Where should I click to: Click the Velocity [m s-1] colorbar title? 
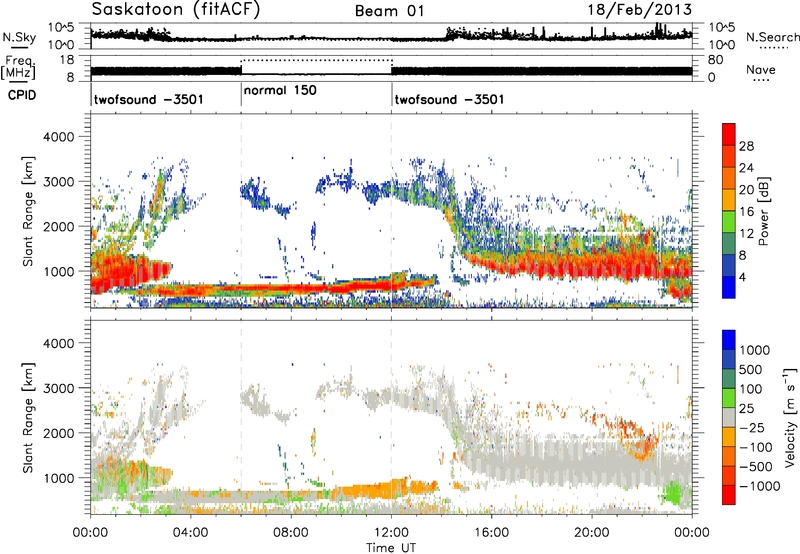[789, 417]
